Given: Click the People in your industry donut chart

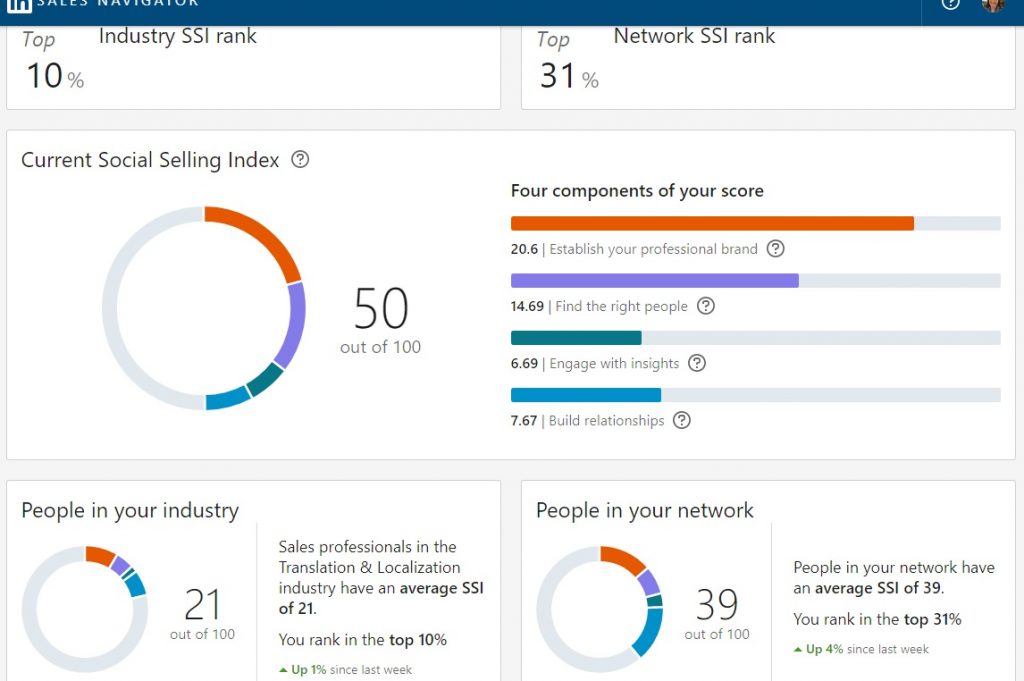Looking at the screenshot, I should click(84, 609).
